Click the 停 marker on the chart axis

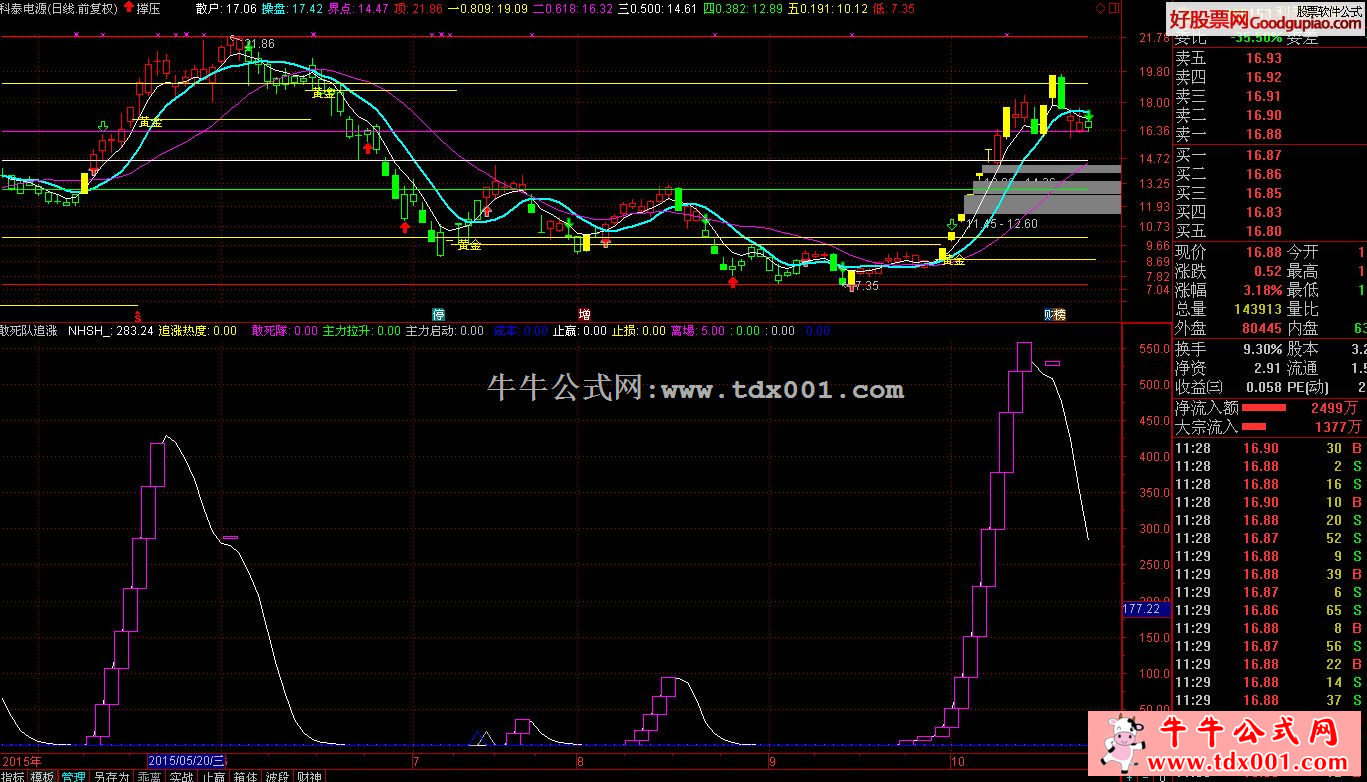tap(438, 313)
